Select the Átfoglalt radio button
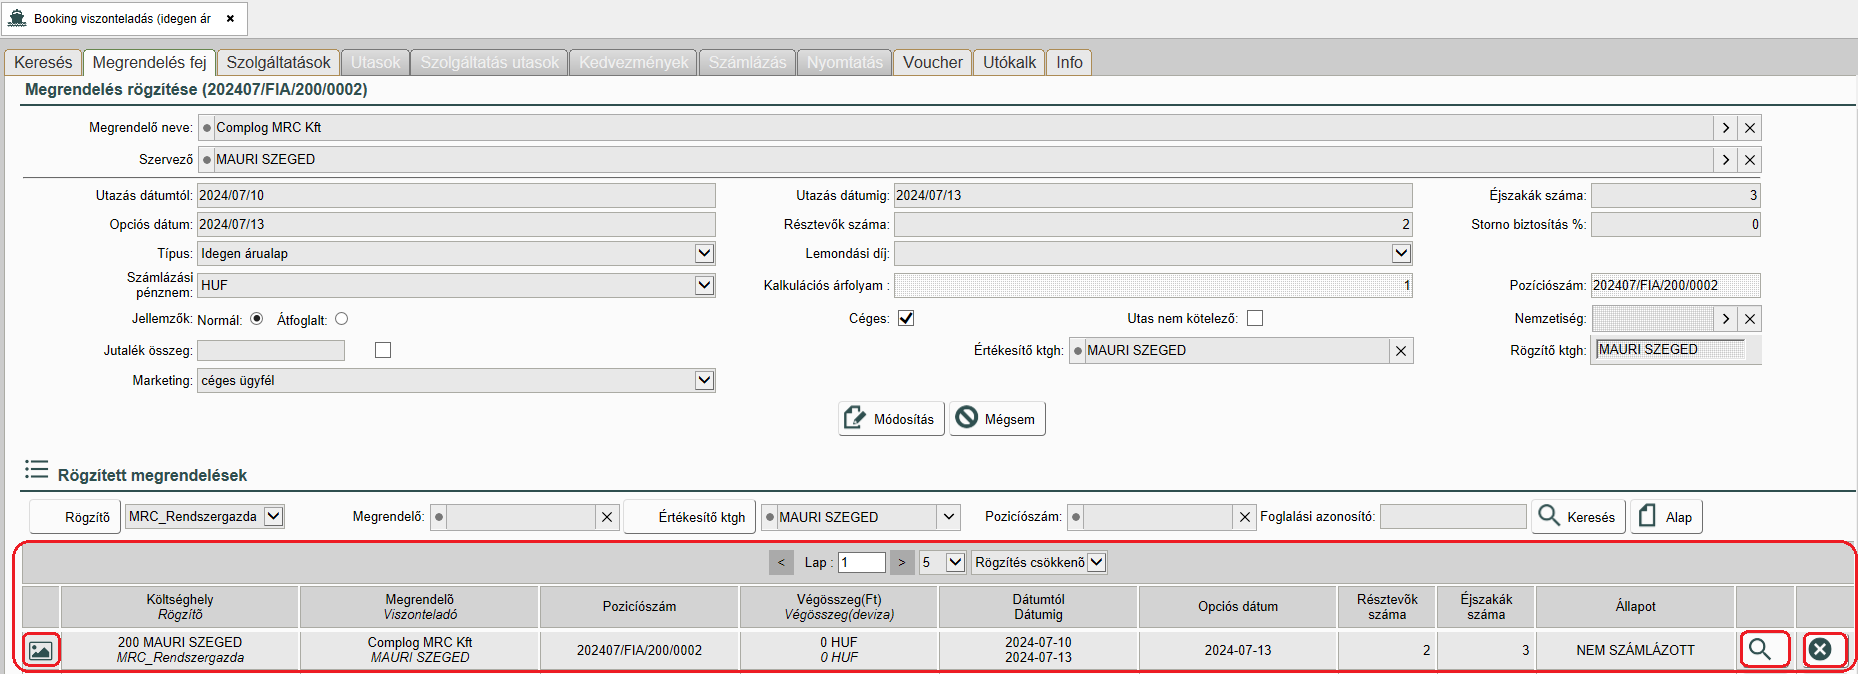The image size is (1858, 674). pyautogui.click(x=342, y=319)
